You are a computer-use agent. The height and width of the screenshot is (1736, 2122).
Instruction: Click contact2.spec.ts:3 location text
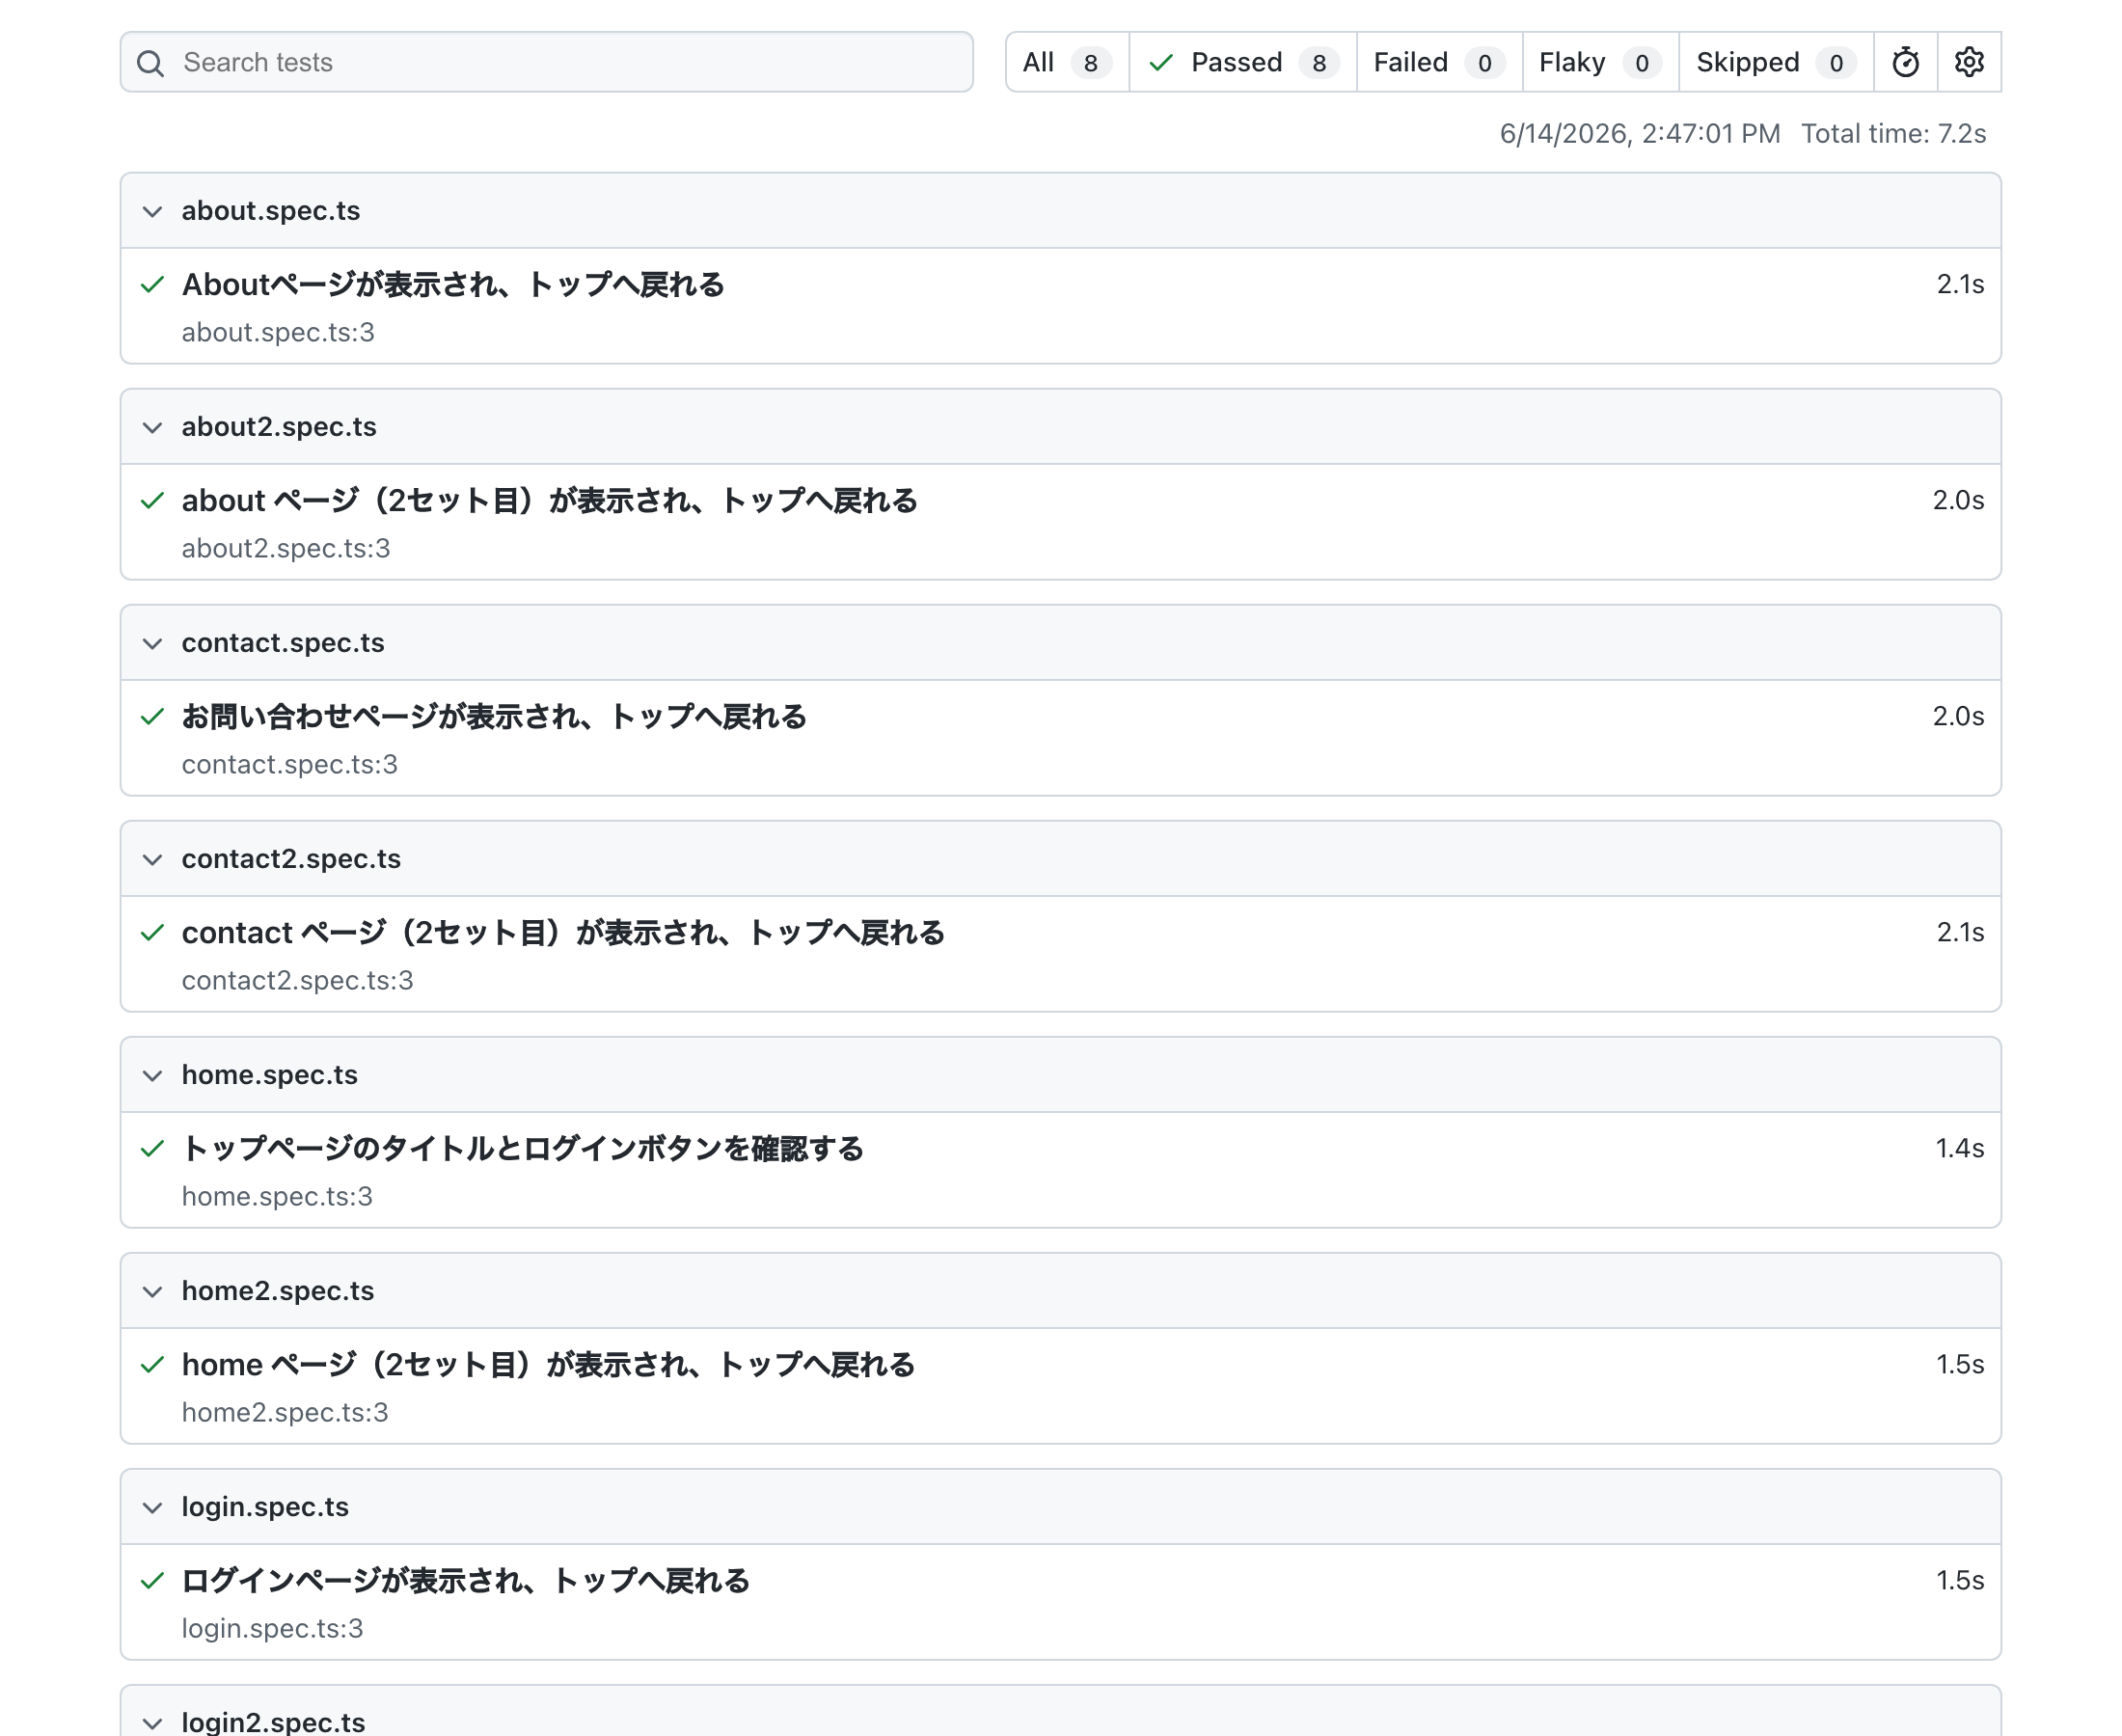[x=298, y=980]
